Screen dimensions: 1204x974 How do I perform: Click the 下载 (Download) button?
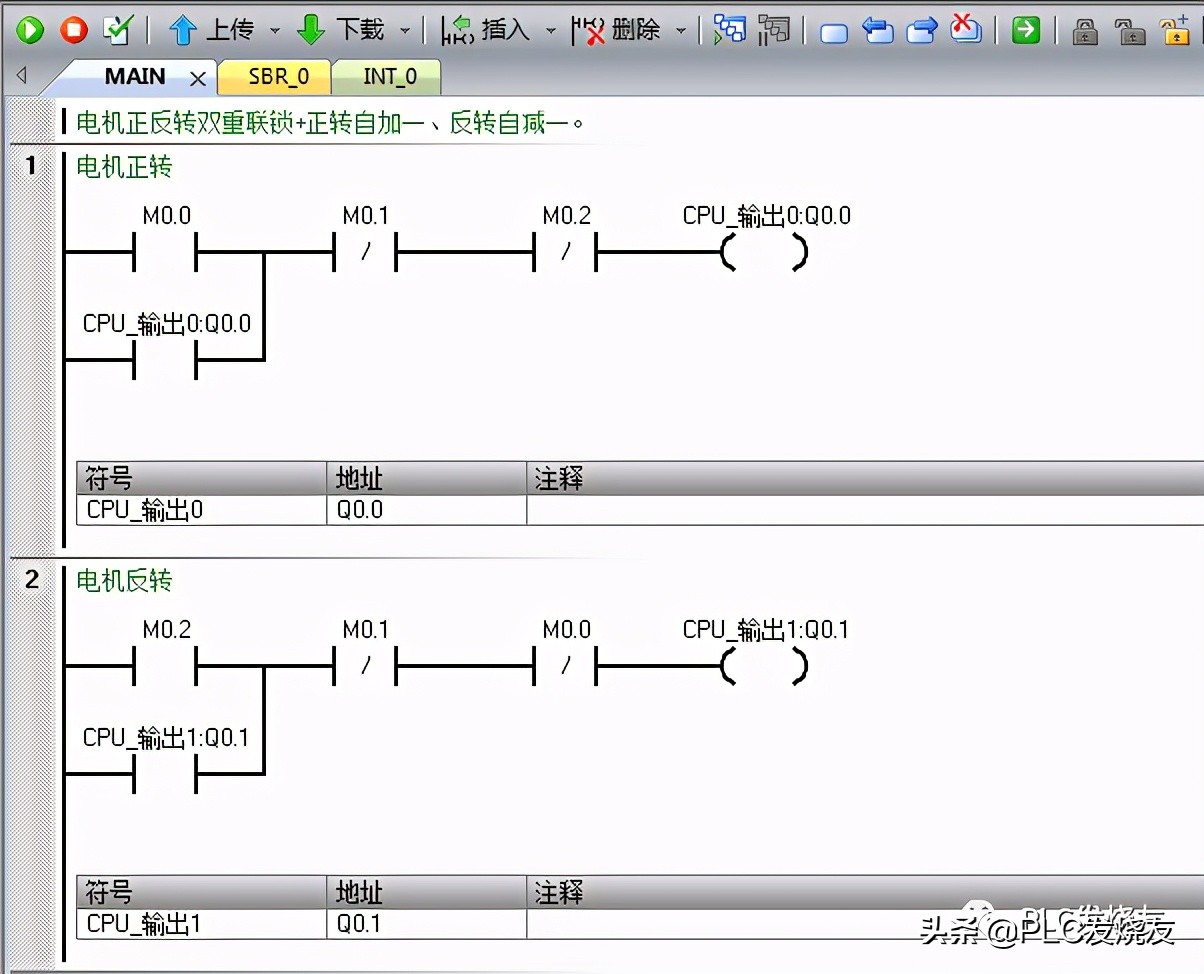pyautogui.click(x=341, y=30)
